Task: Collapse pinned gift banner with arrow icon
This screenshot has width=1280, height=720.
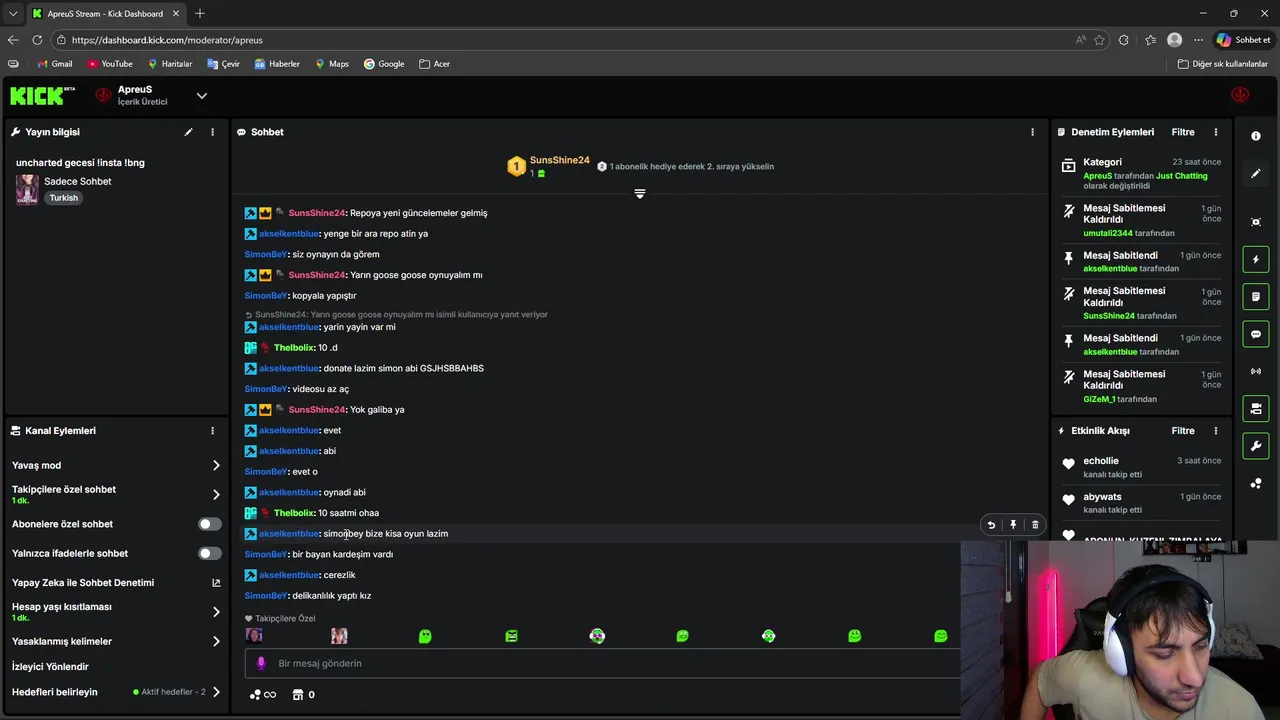Action: [x=640, y=193]
